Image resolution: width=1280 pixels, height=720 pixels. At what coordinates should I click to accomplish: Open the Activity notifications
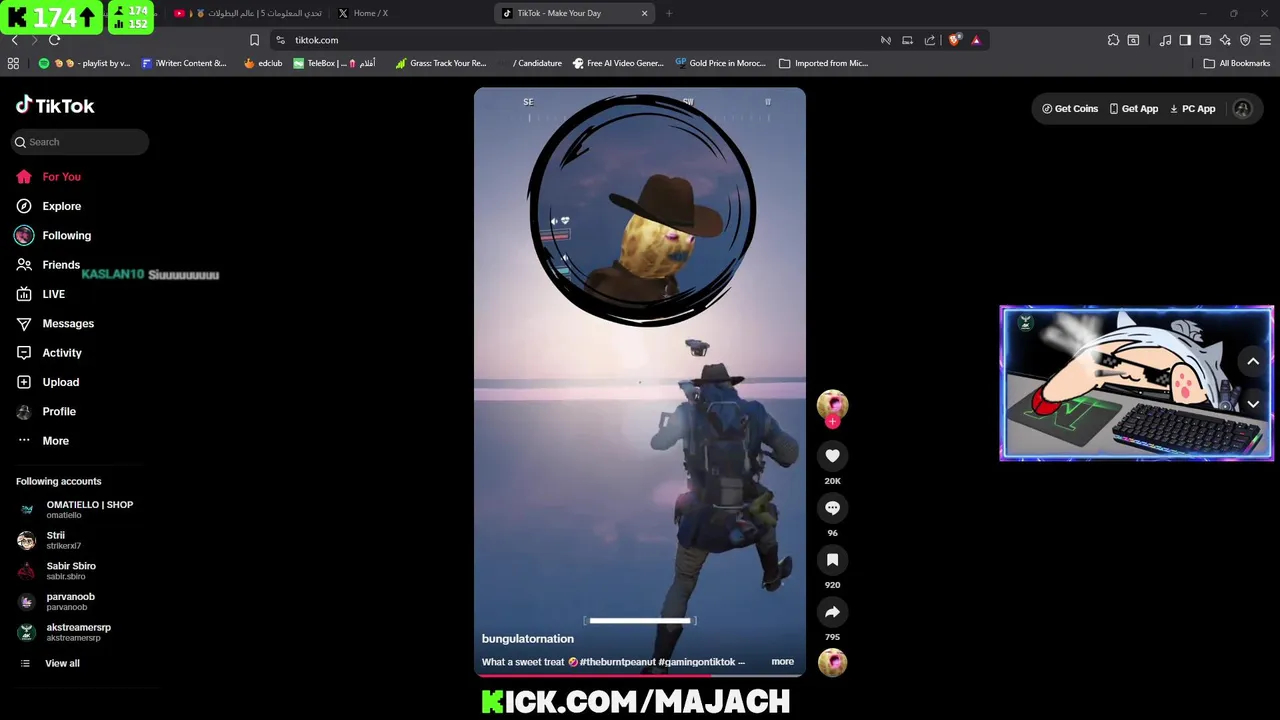[x=49, y=353]
